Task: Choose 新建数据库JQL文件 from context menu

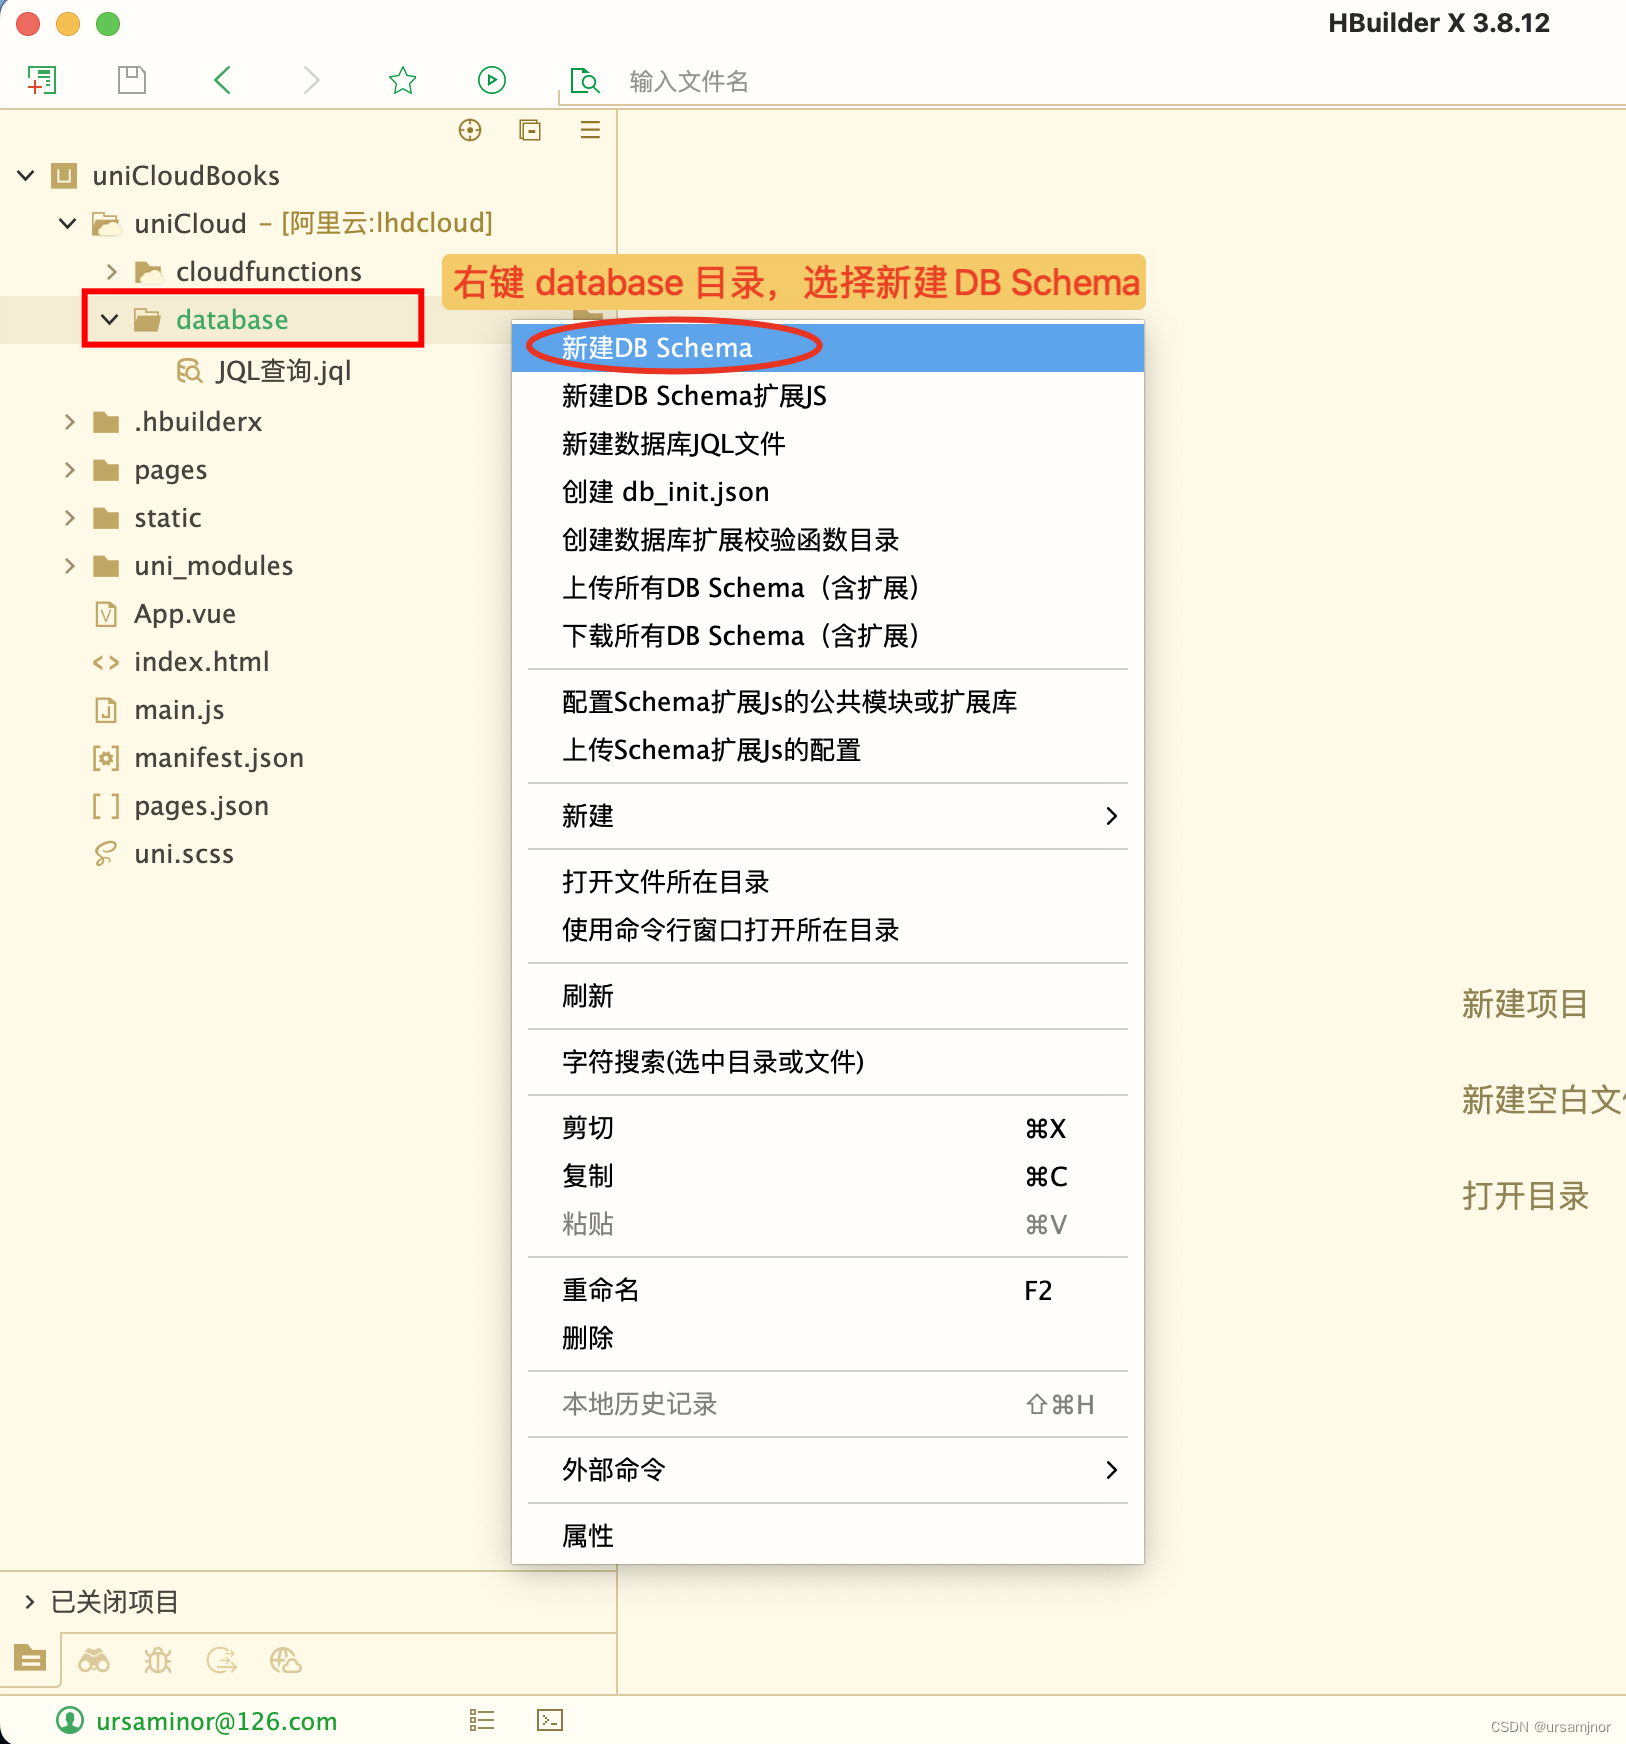Action: [828, 444]
